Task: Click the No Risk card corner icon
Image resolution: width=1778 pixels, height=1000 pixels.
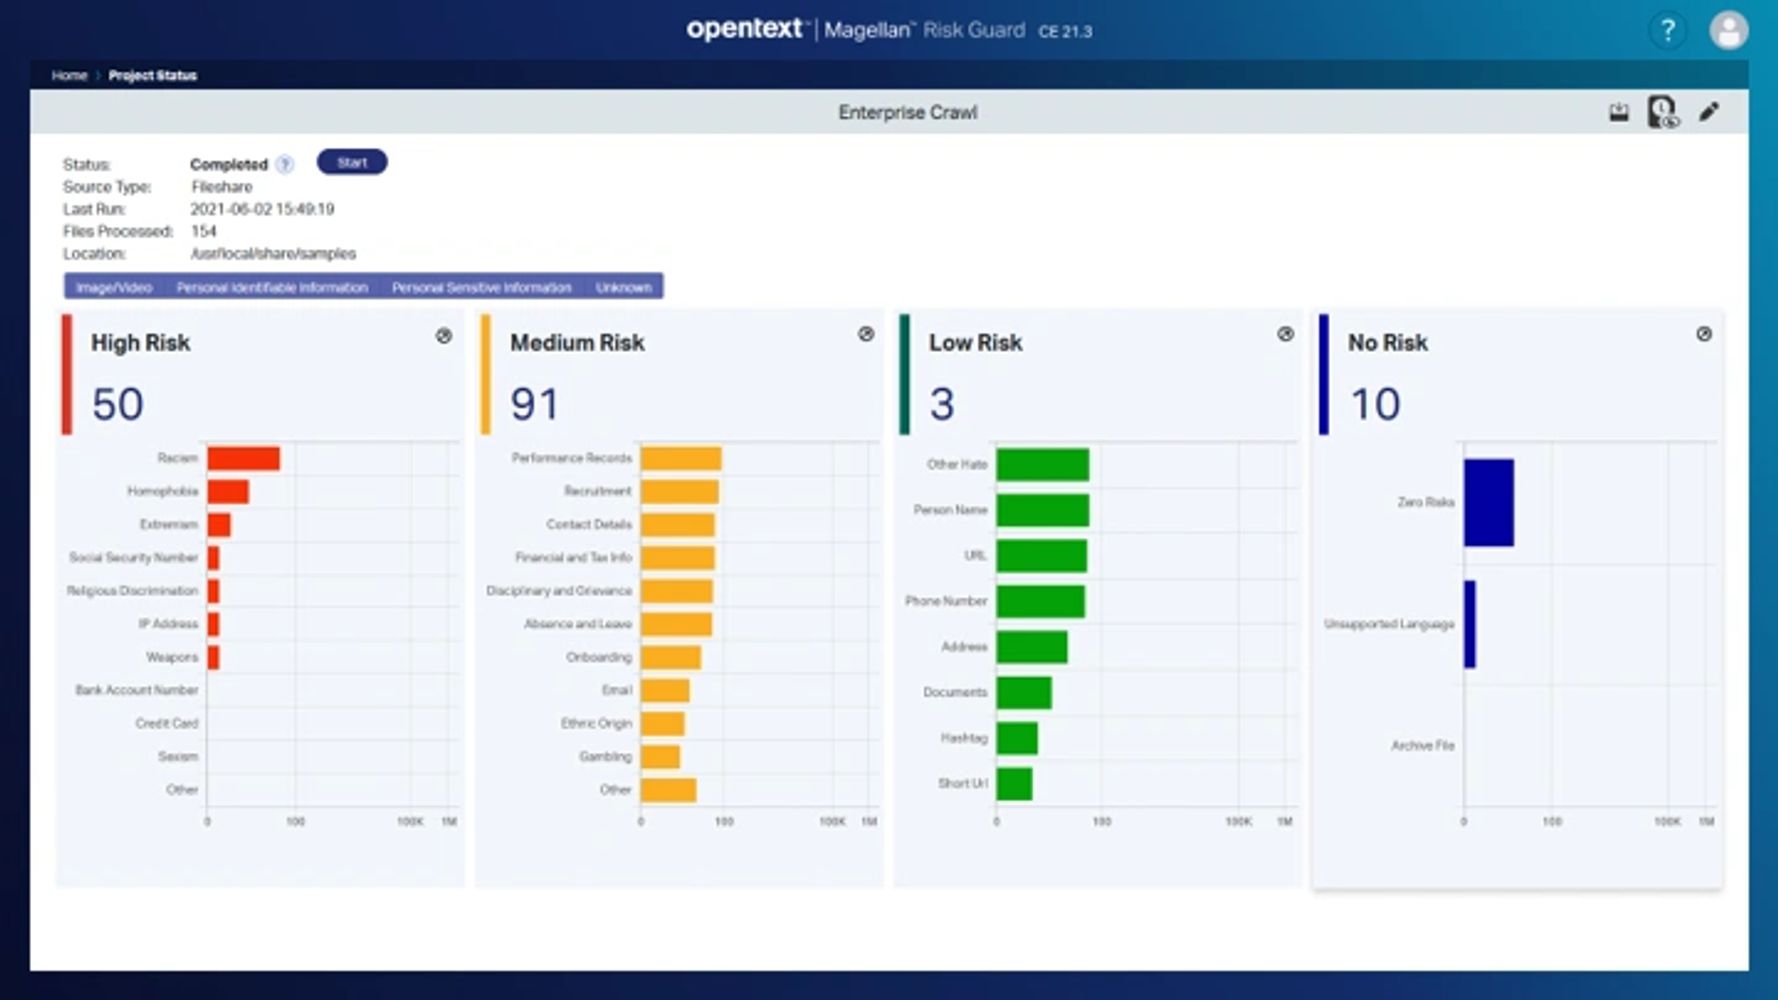Action: (x=1704, y=334)
